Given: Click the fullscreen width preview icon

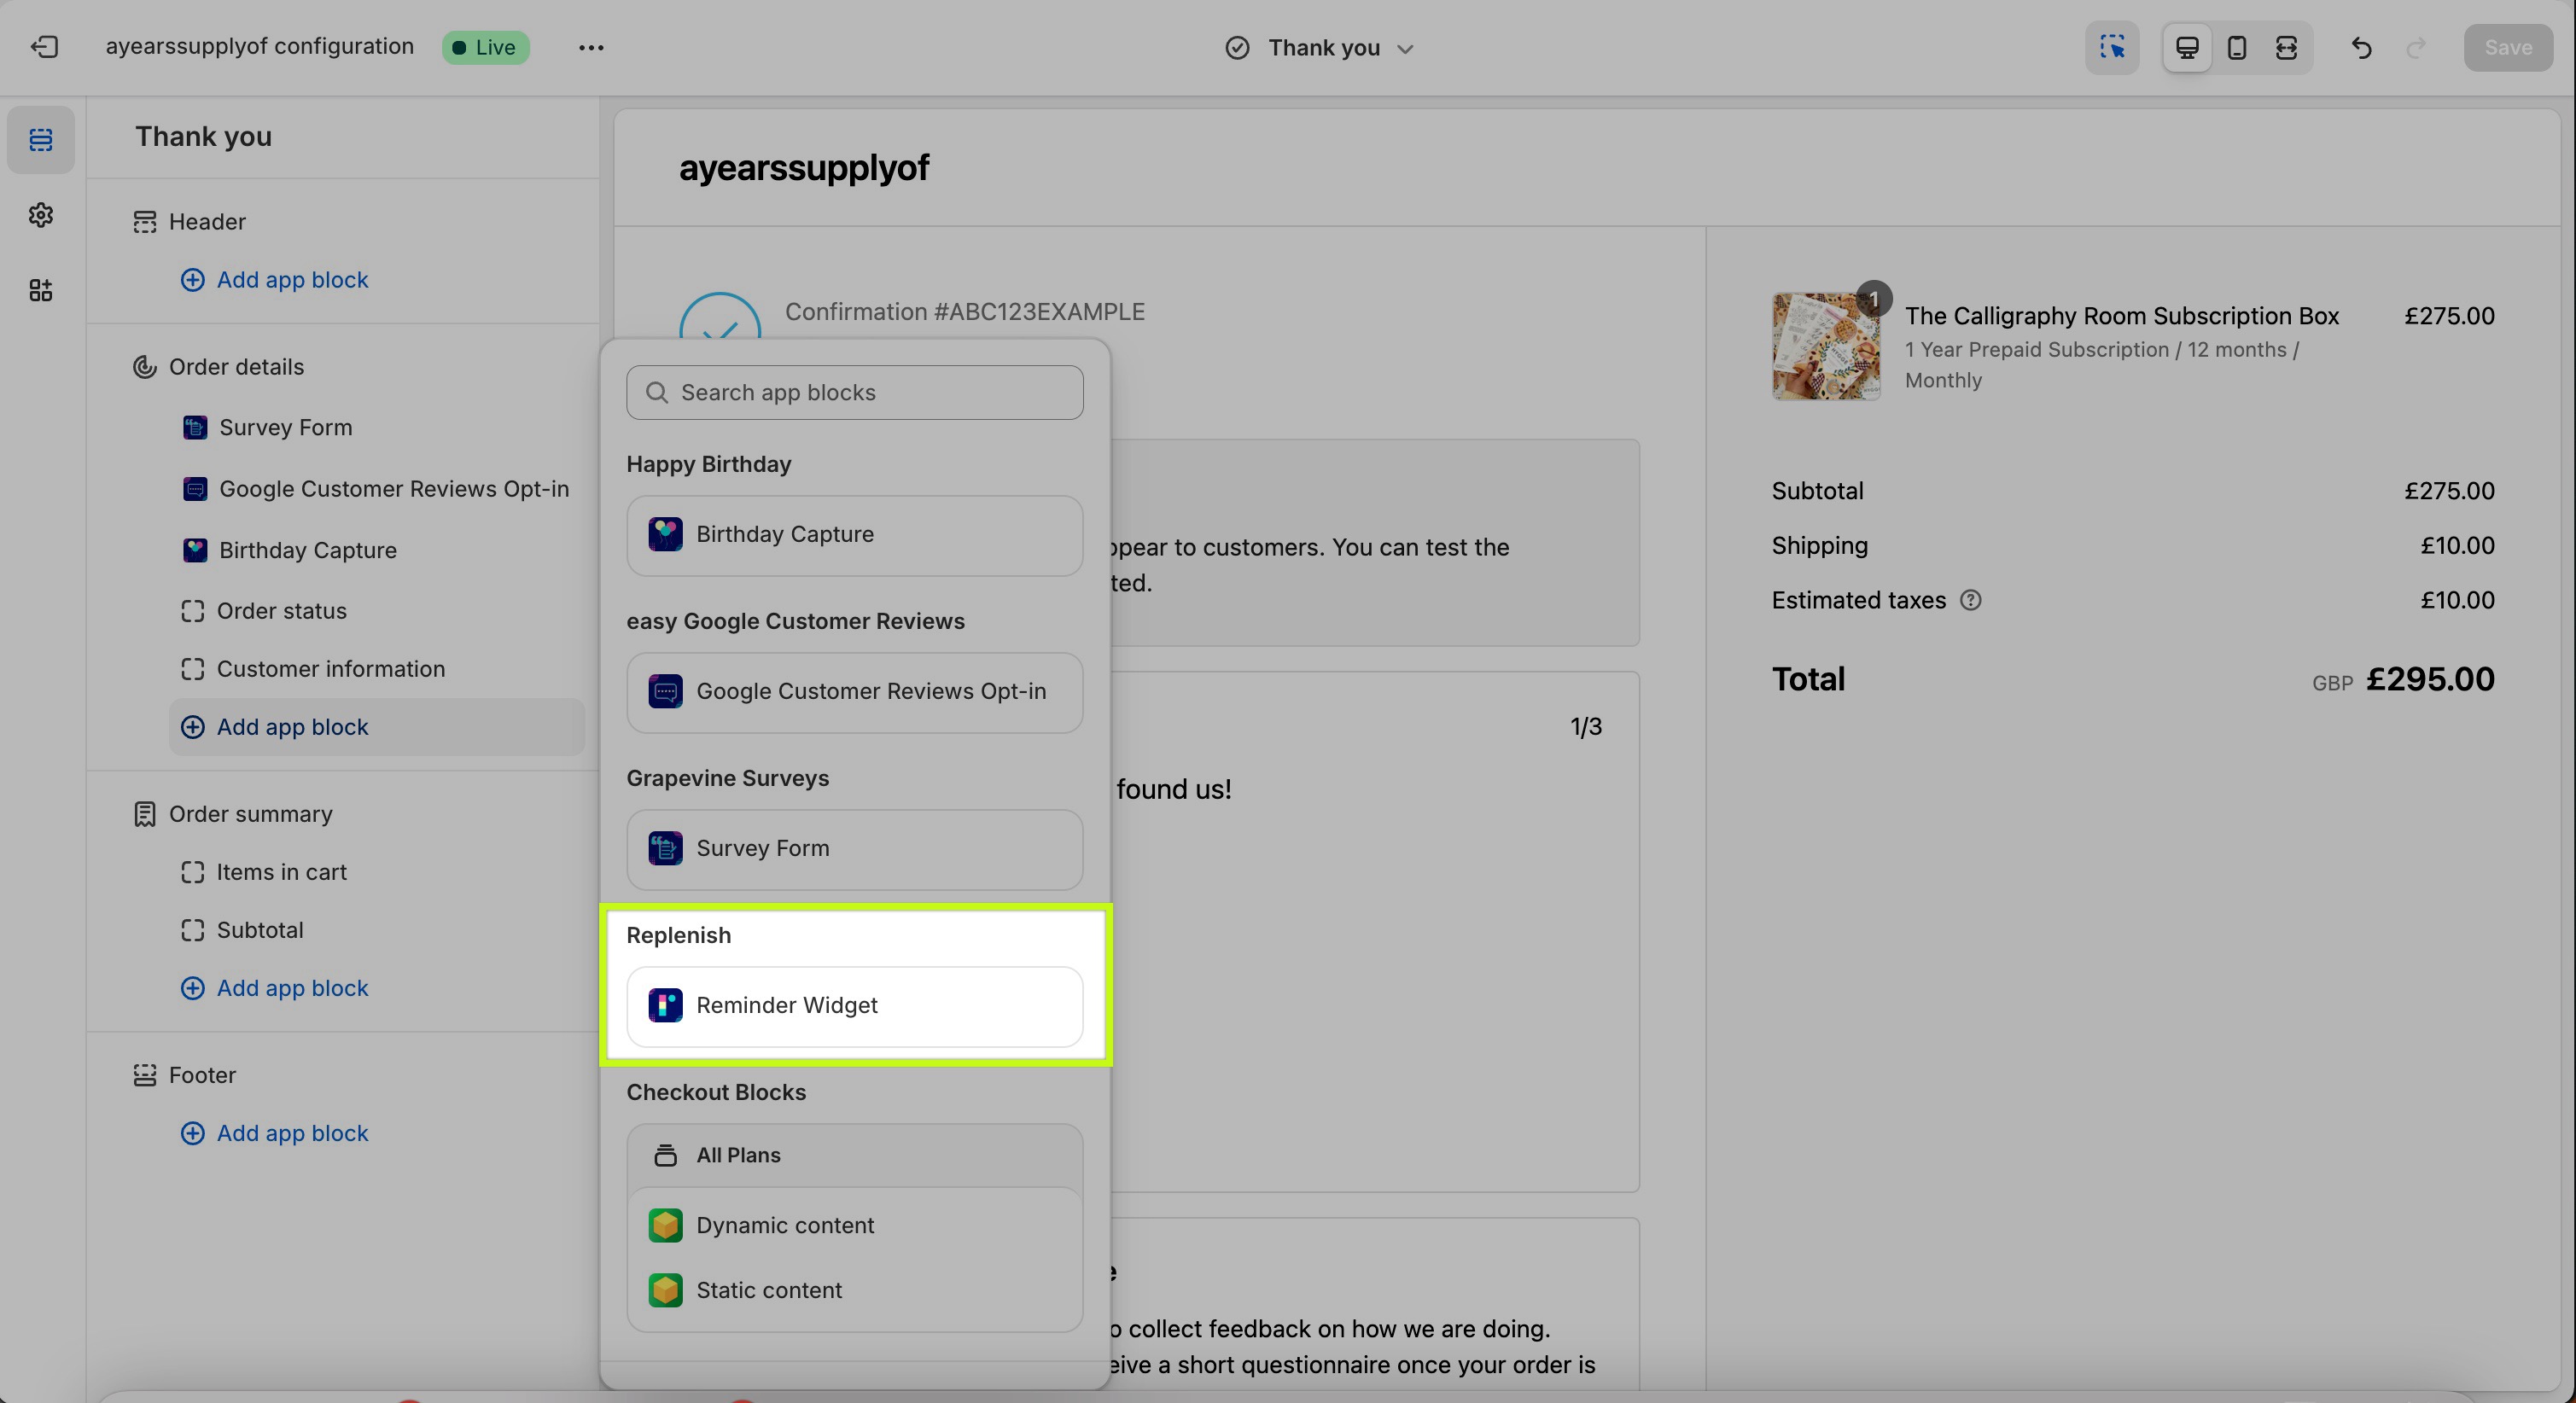Looking at the screenshot, I should (2287, 47).
